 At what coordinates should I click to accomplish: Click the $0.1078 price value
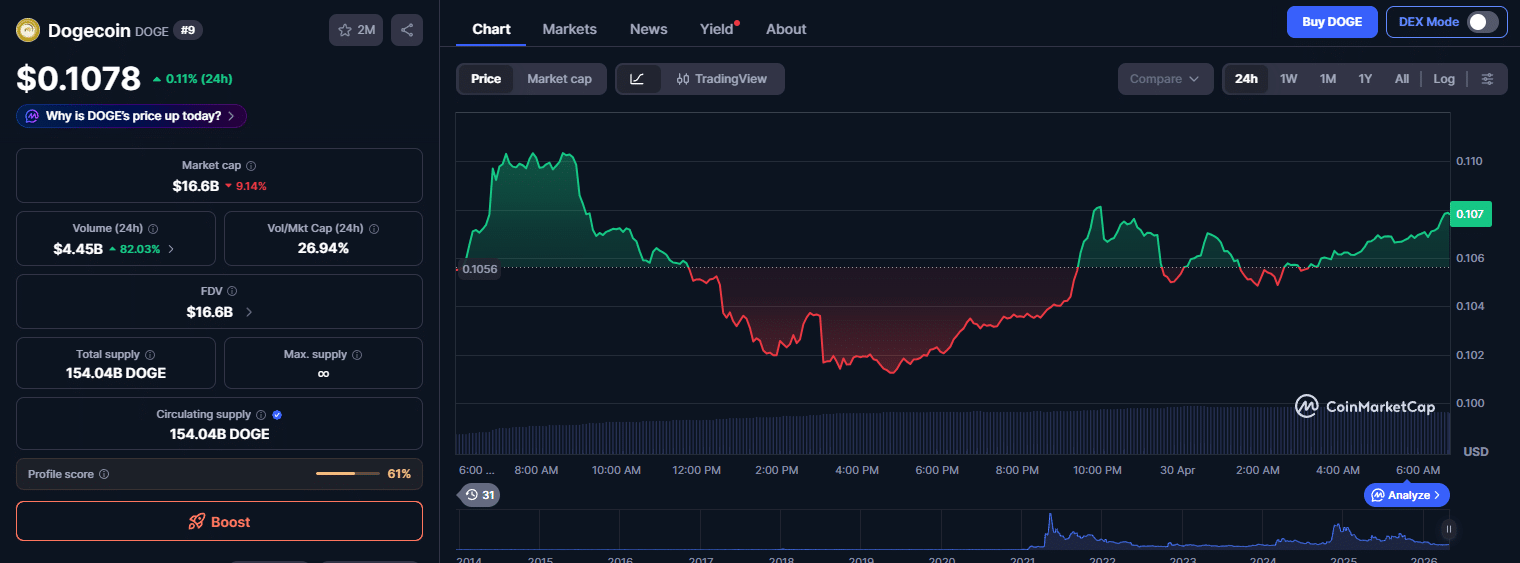click(78, 78)
